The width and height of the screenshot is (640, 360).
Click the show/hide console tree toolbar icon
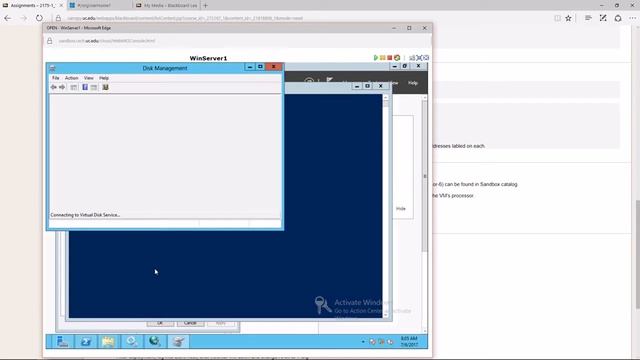tap(73, 87)
